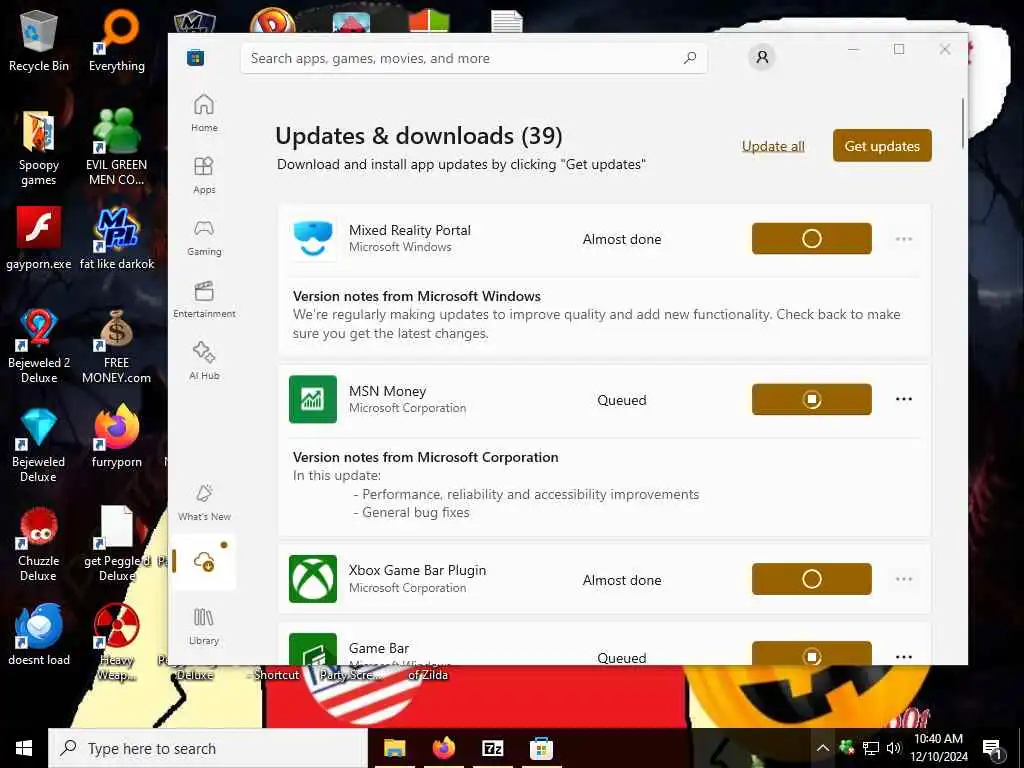Viewport: 1024px width, 768px height.
Task: Click the Update all link
Action: pyautogui.click(x=773, y=146)
